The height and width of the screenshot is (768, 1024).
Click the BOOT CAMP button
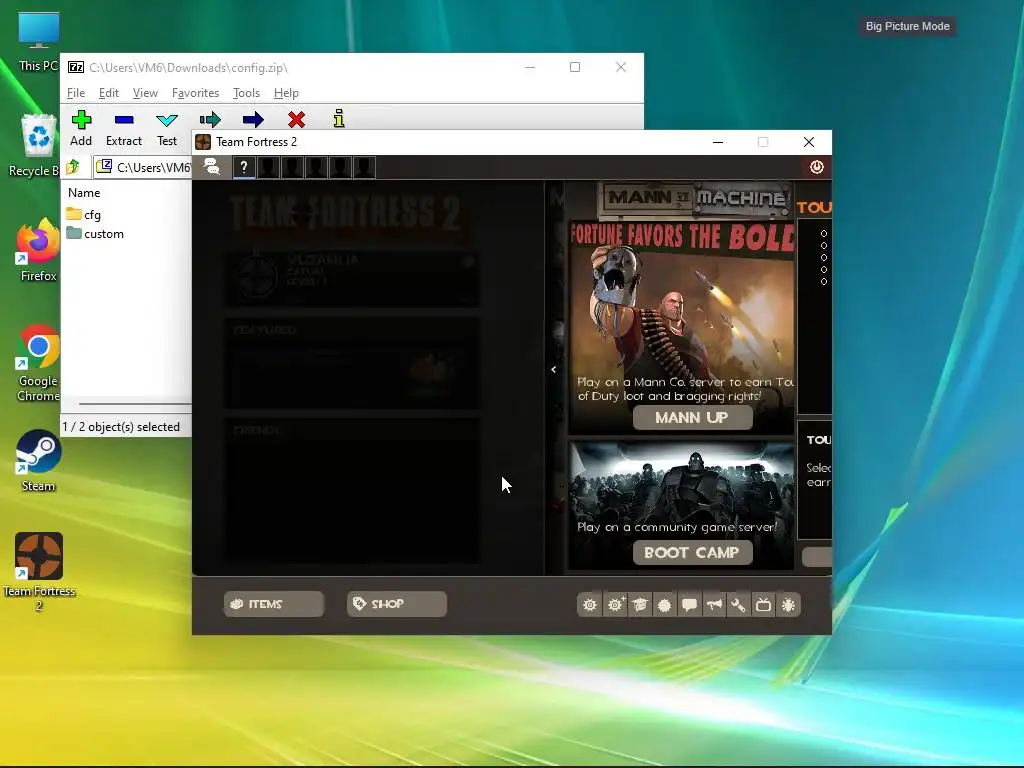(692, 552)
